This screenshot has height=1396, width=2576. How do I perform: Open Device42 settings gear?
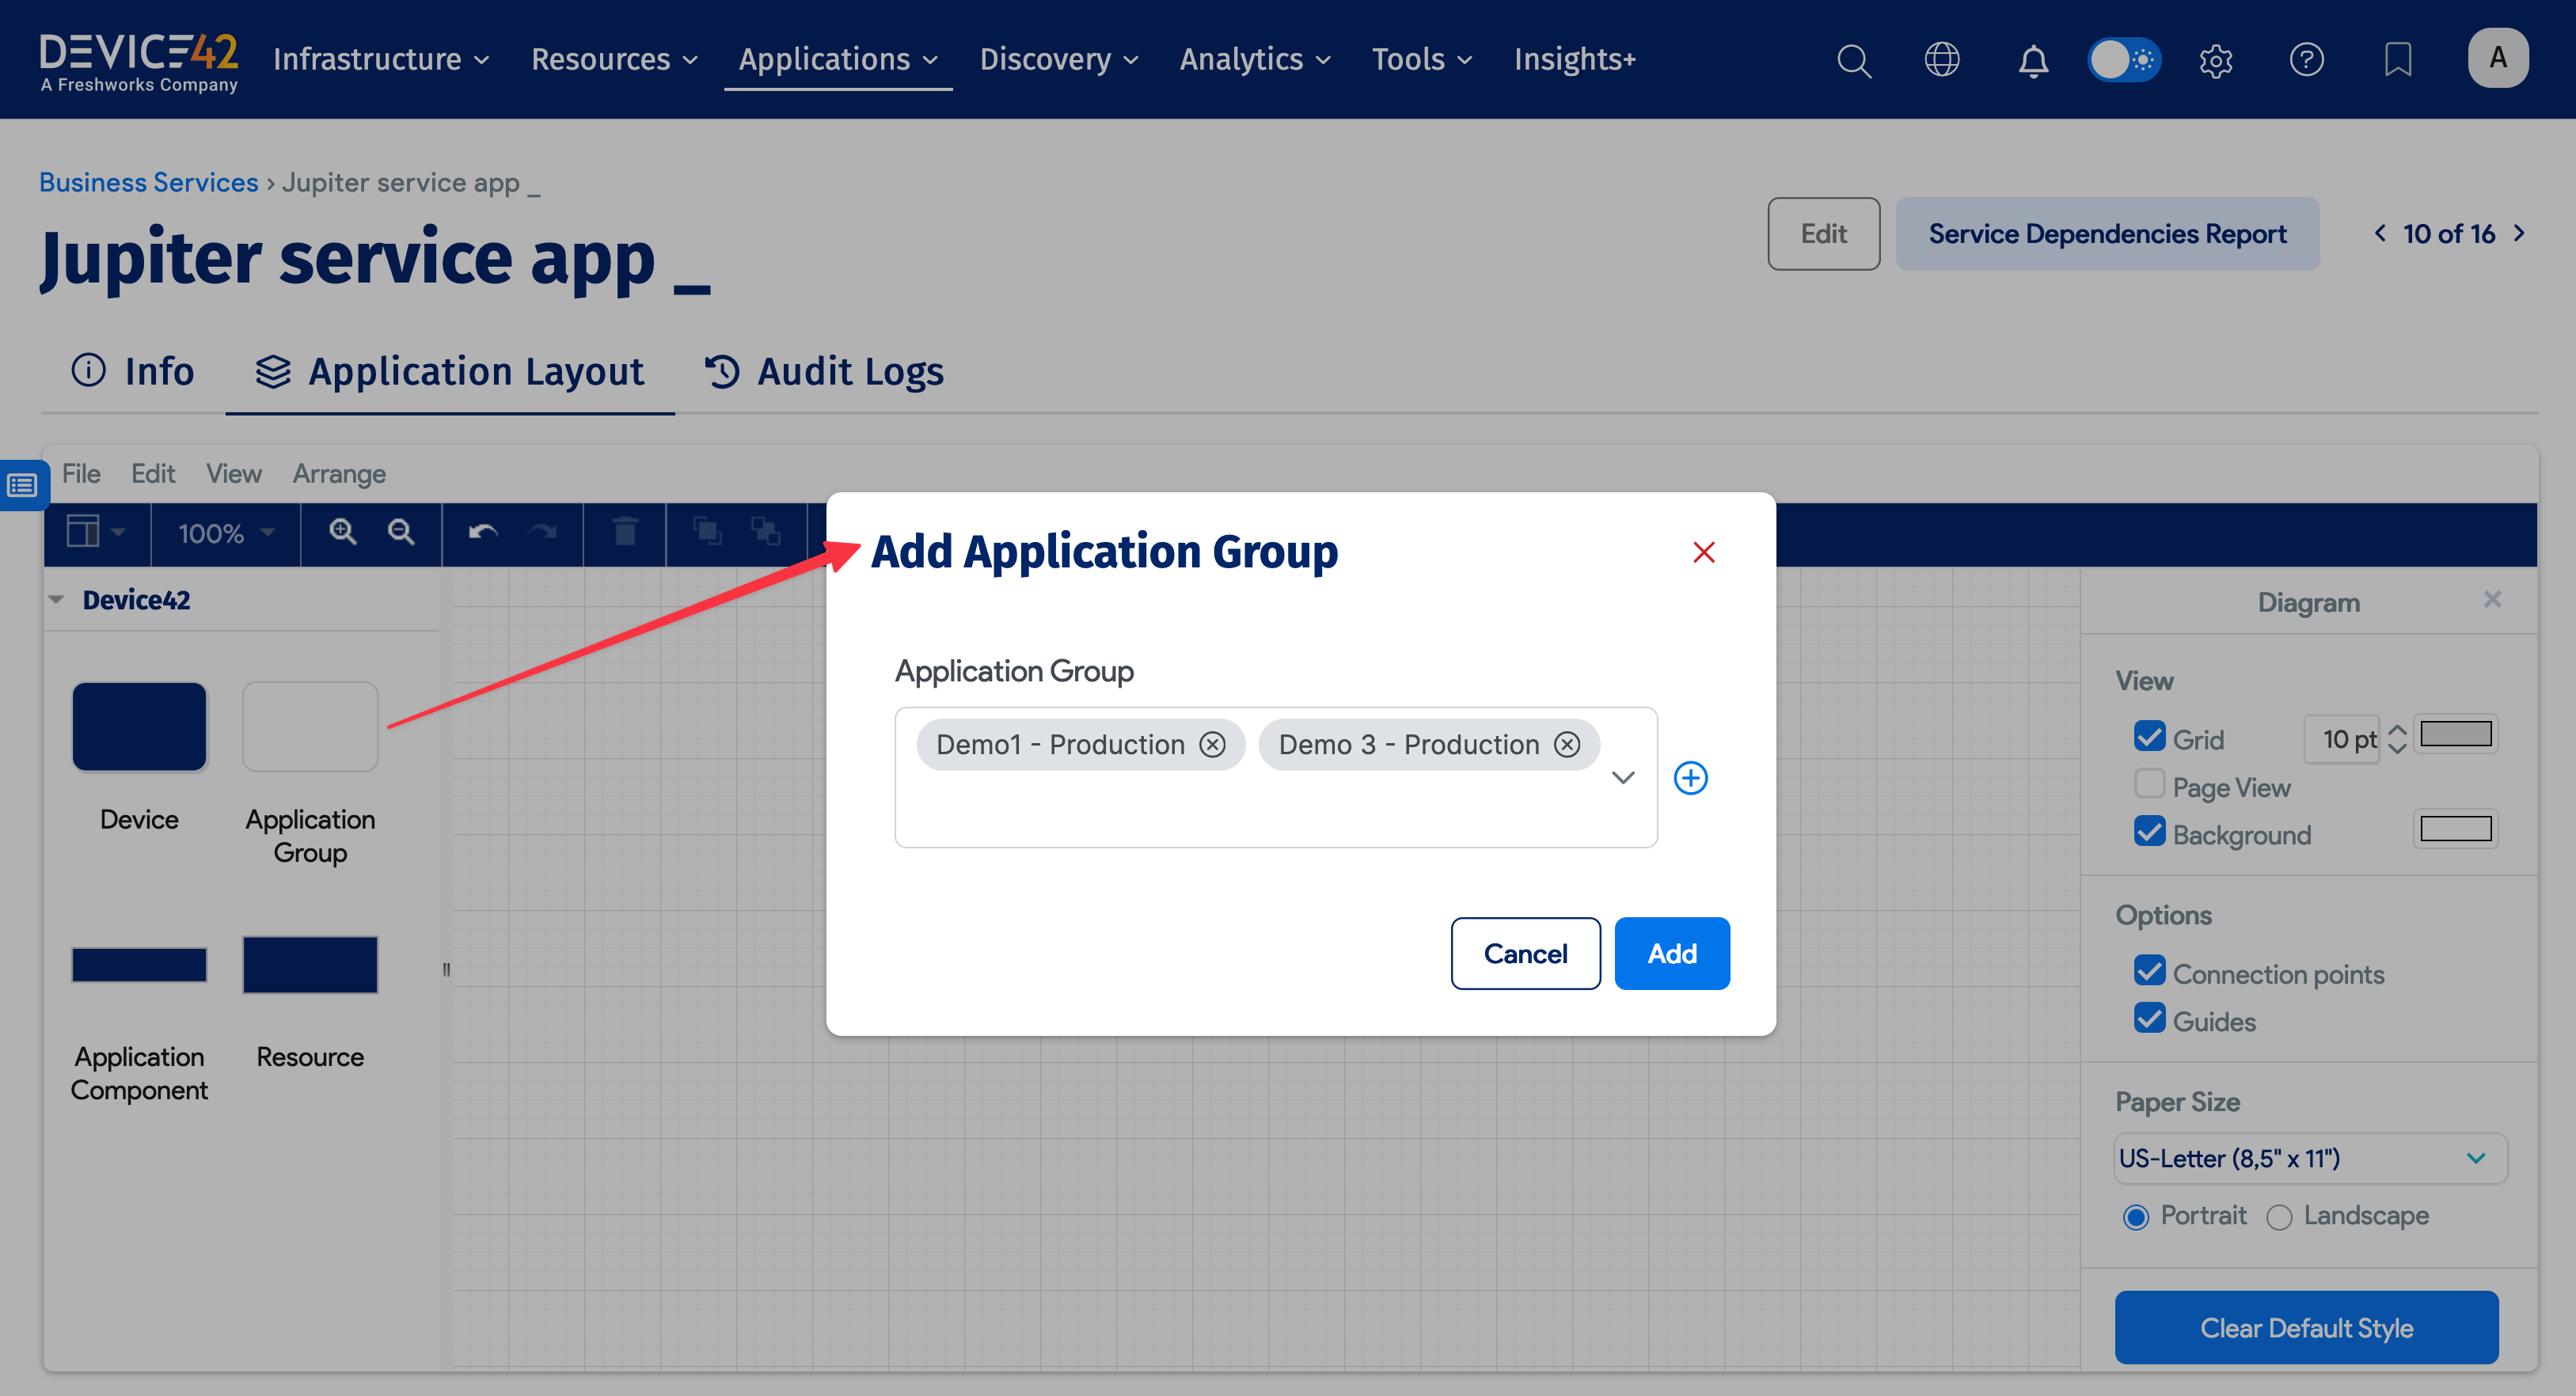coord(2215,60)
